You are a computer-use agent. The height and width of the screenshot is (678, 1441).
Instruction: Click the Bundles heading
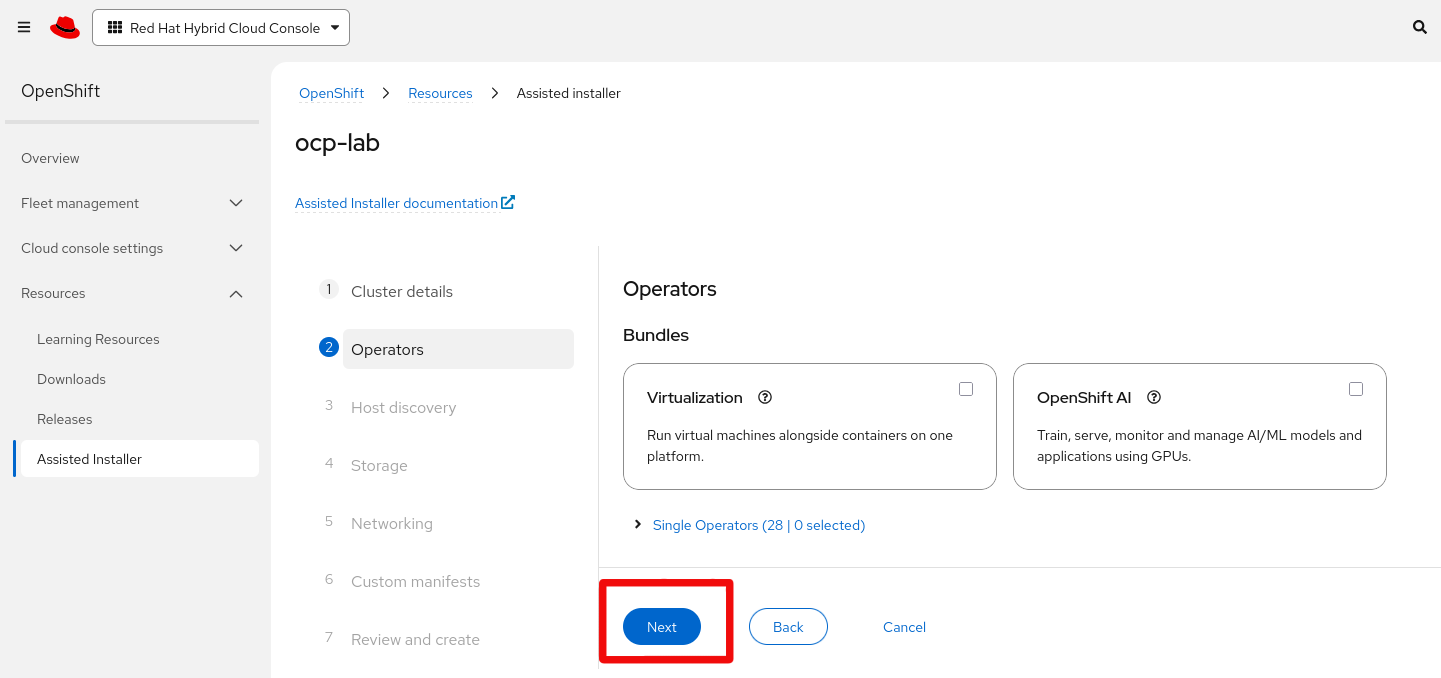[656, 335]
